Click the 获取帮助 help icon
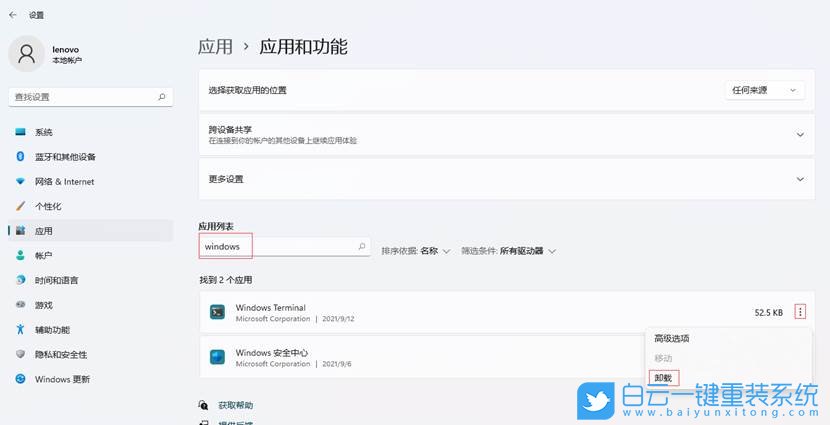Screen dimensions: 830x425 [x=203, y=405]
